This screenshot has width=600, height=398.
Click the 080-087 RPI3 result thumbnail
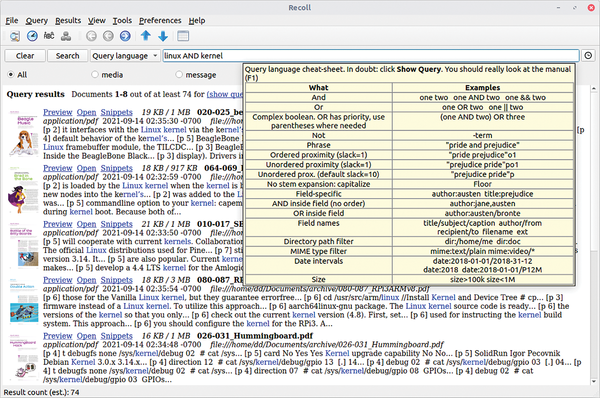click(24, 301)
